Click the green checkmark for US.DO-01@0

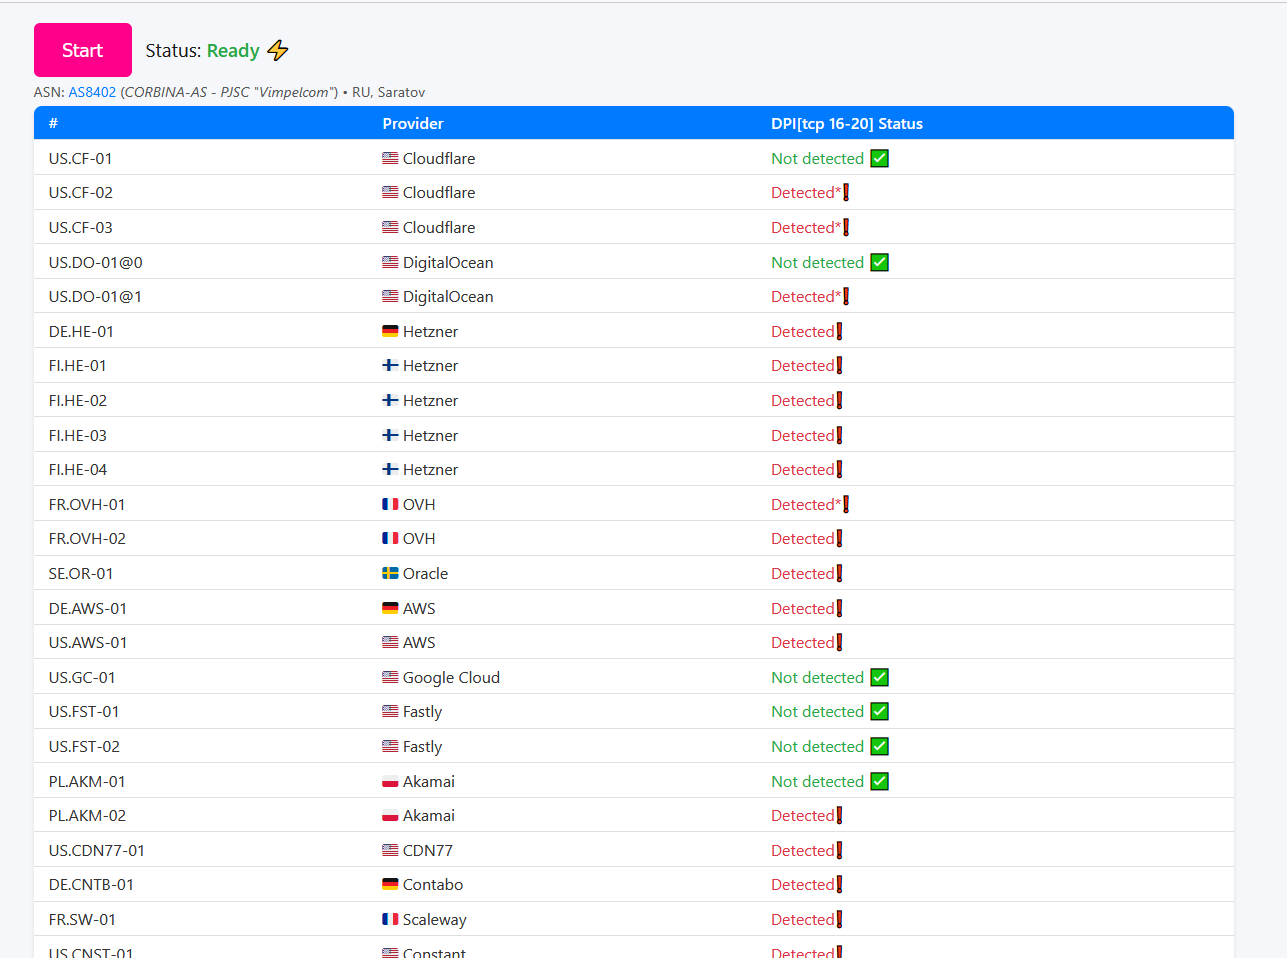(880, 262)
